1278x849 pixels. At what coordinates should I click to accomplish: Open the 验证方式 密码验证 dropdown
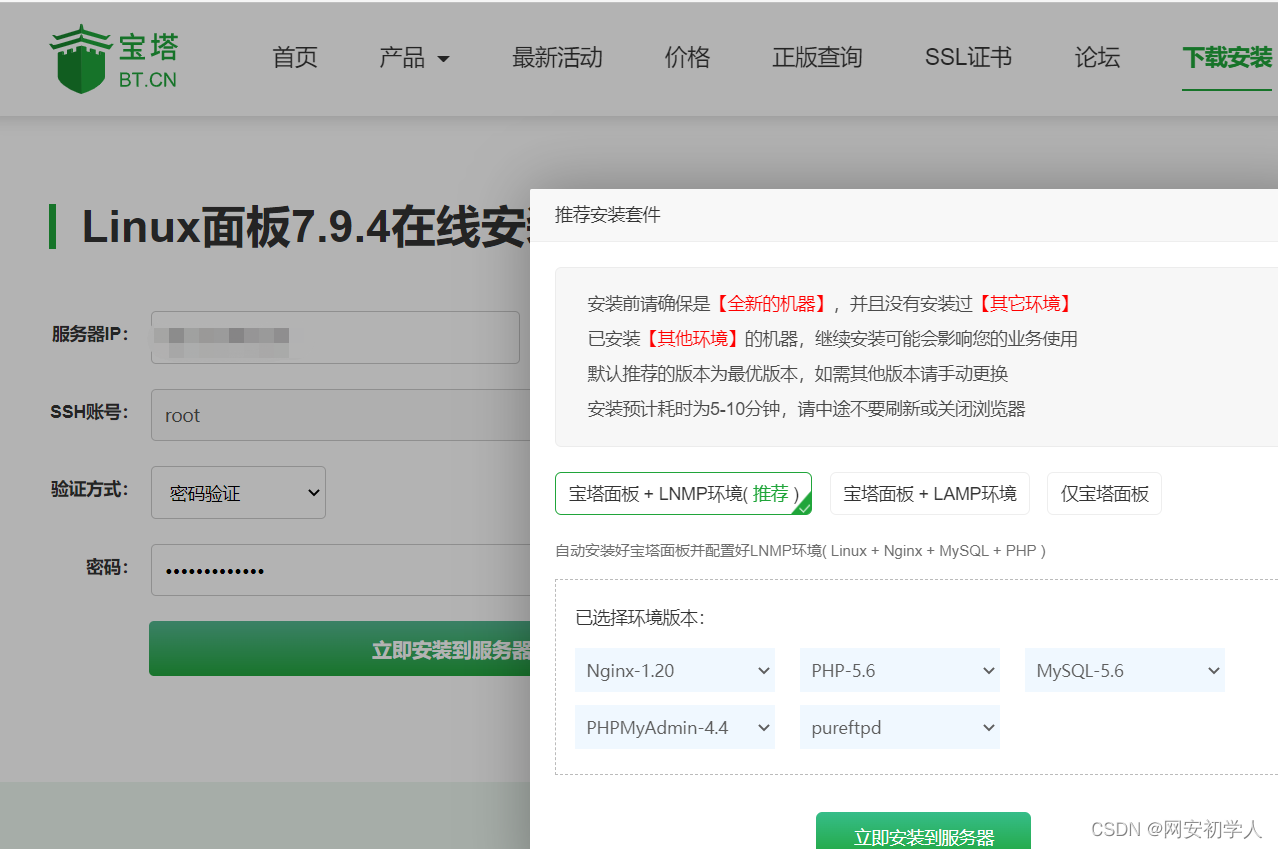point(238,493)
